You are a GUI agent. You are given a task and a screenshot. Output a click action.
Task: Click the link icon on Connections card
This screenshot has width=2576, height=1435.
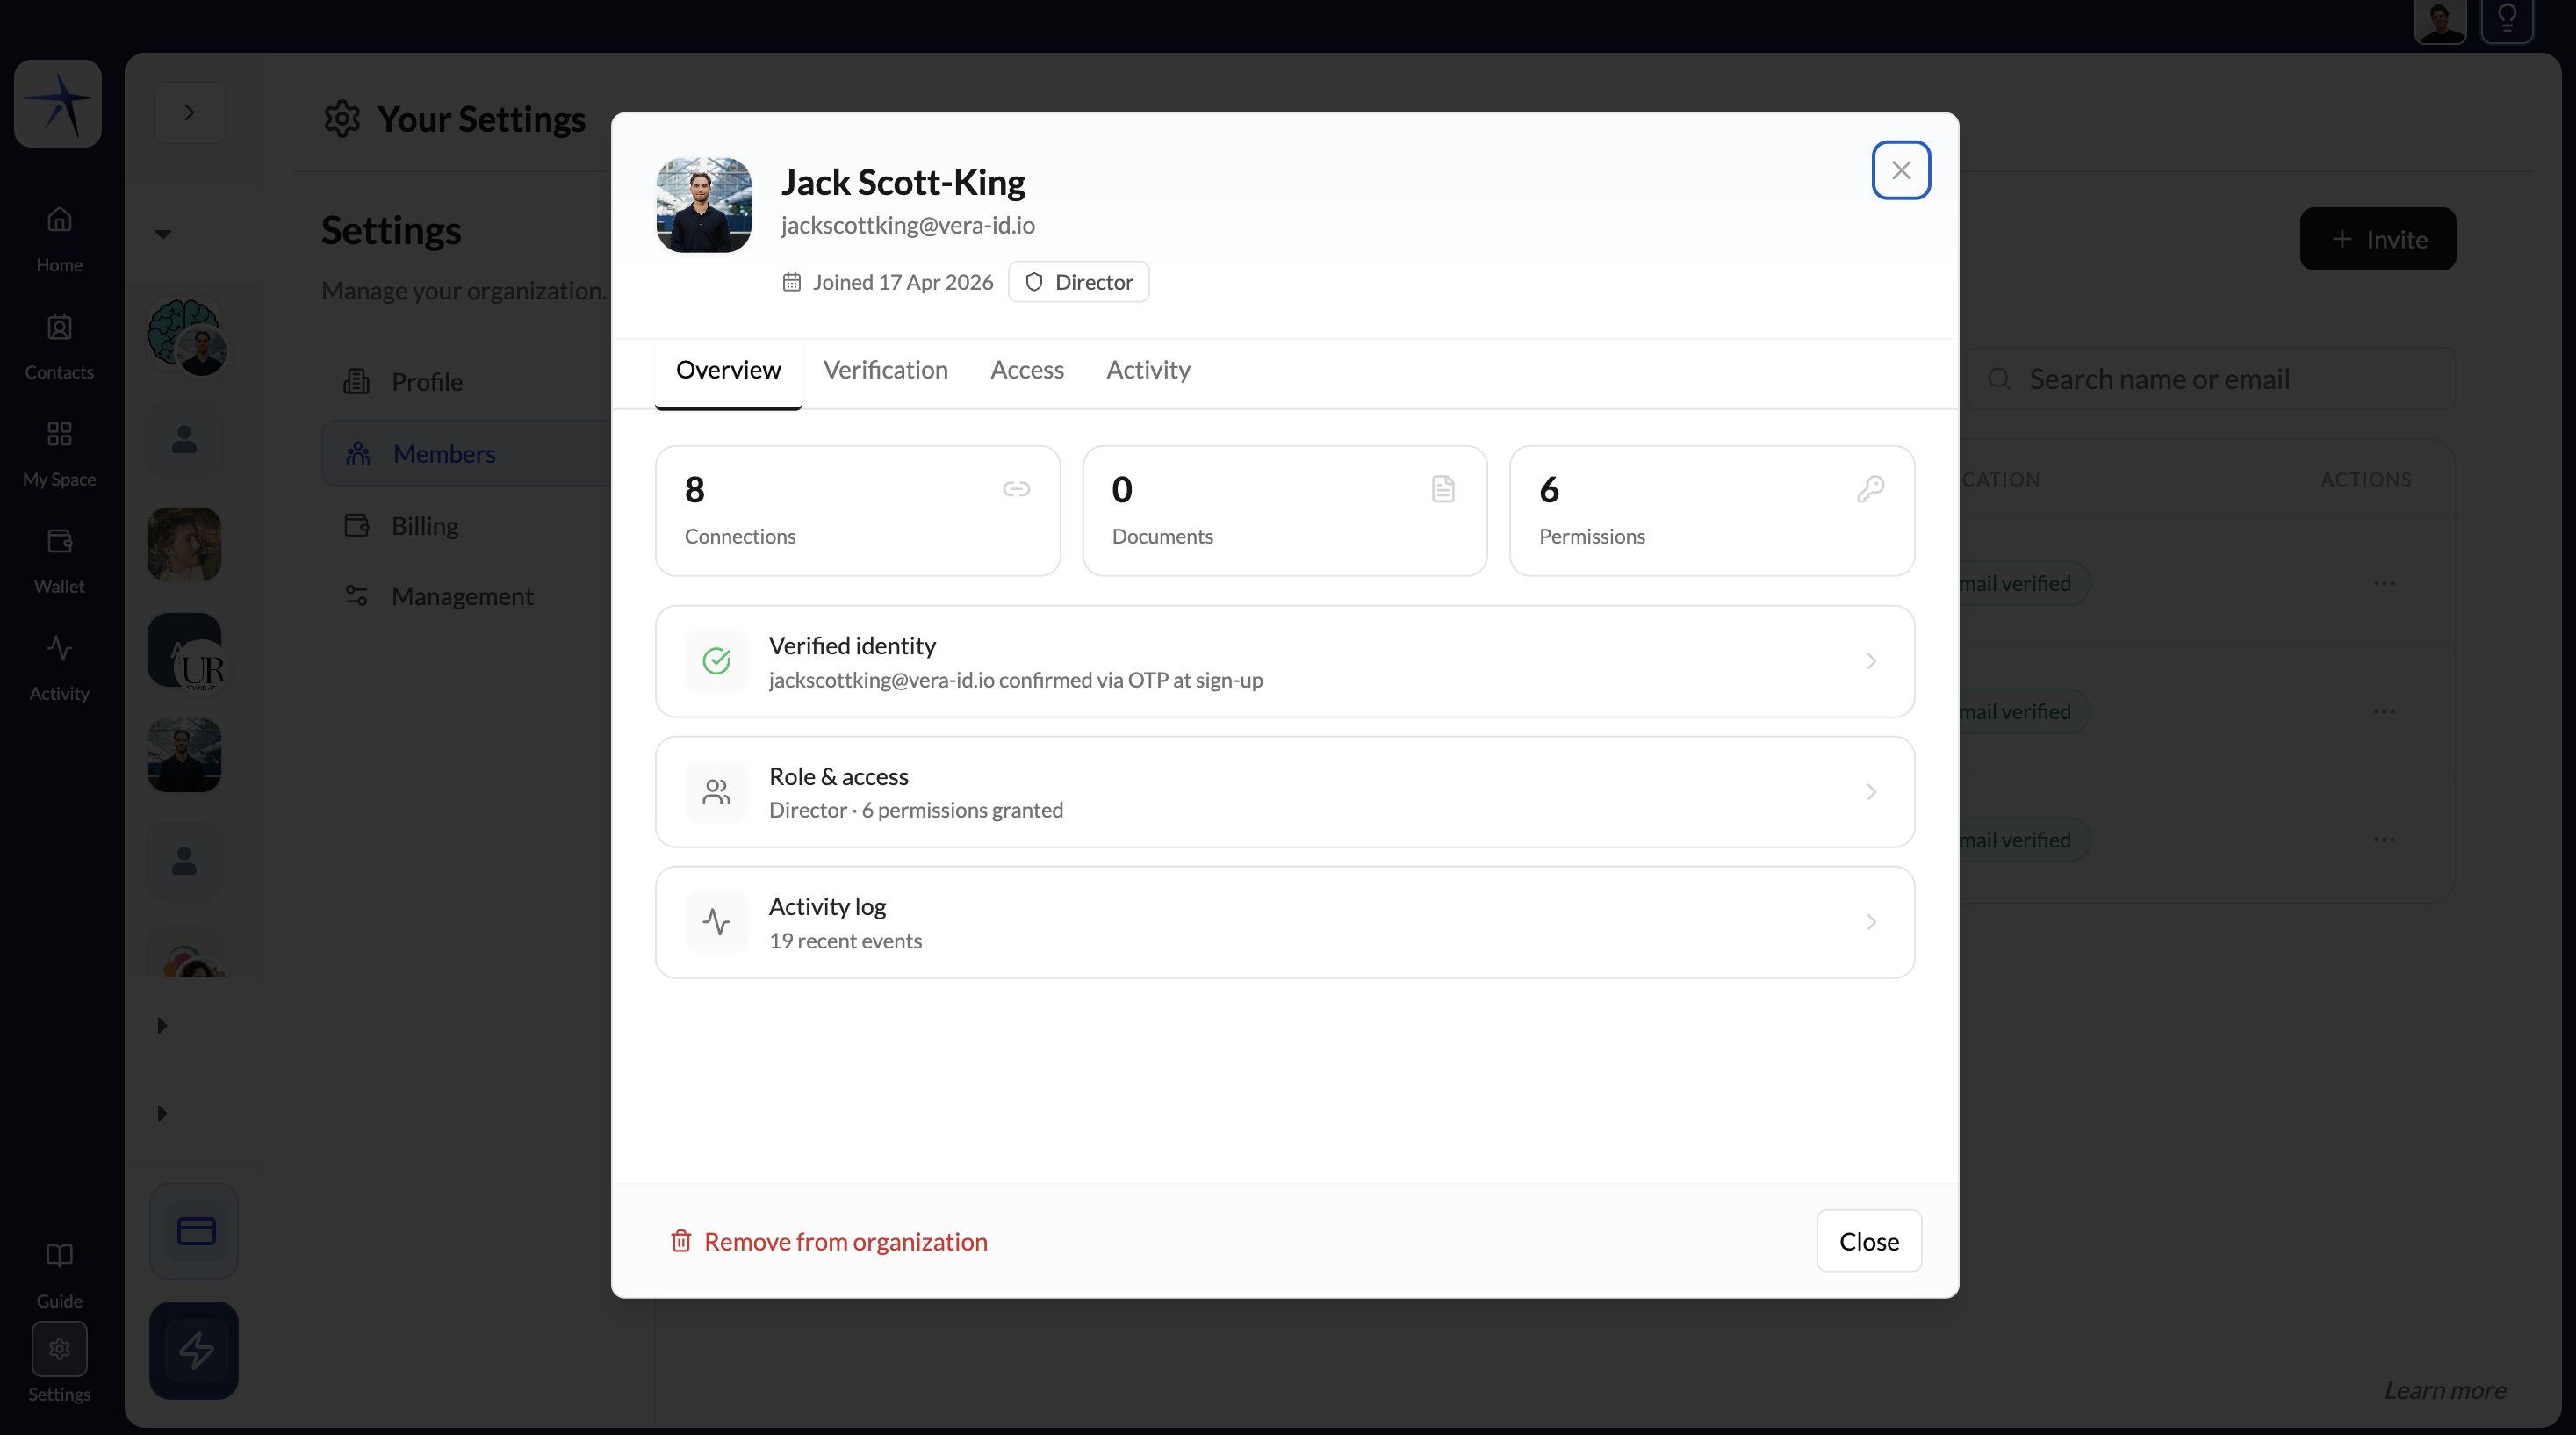(1016, 489)
